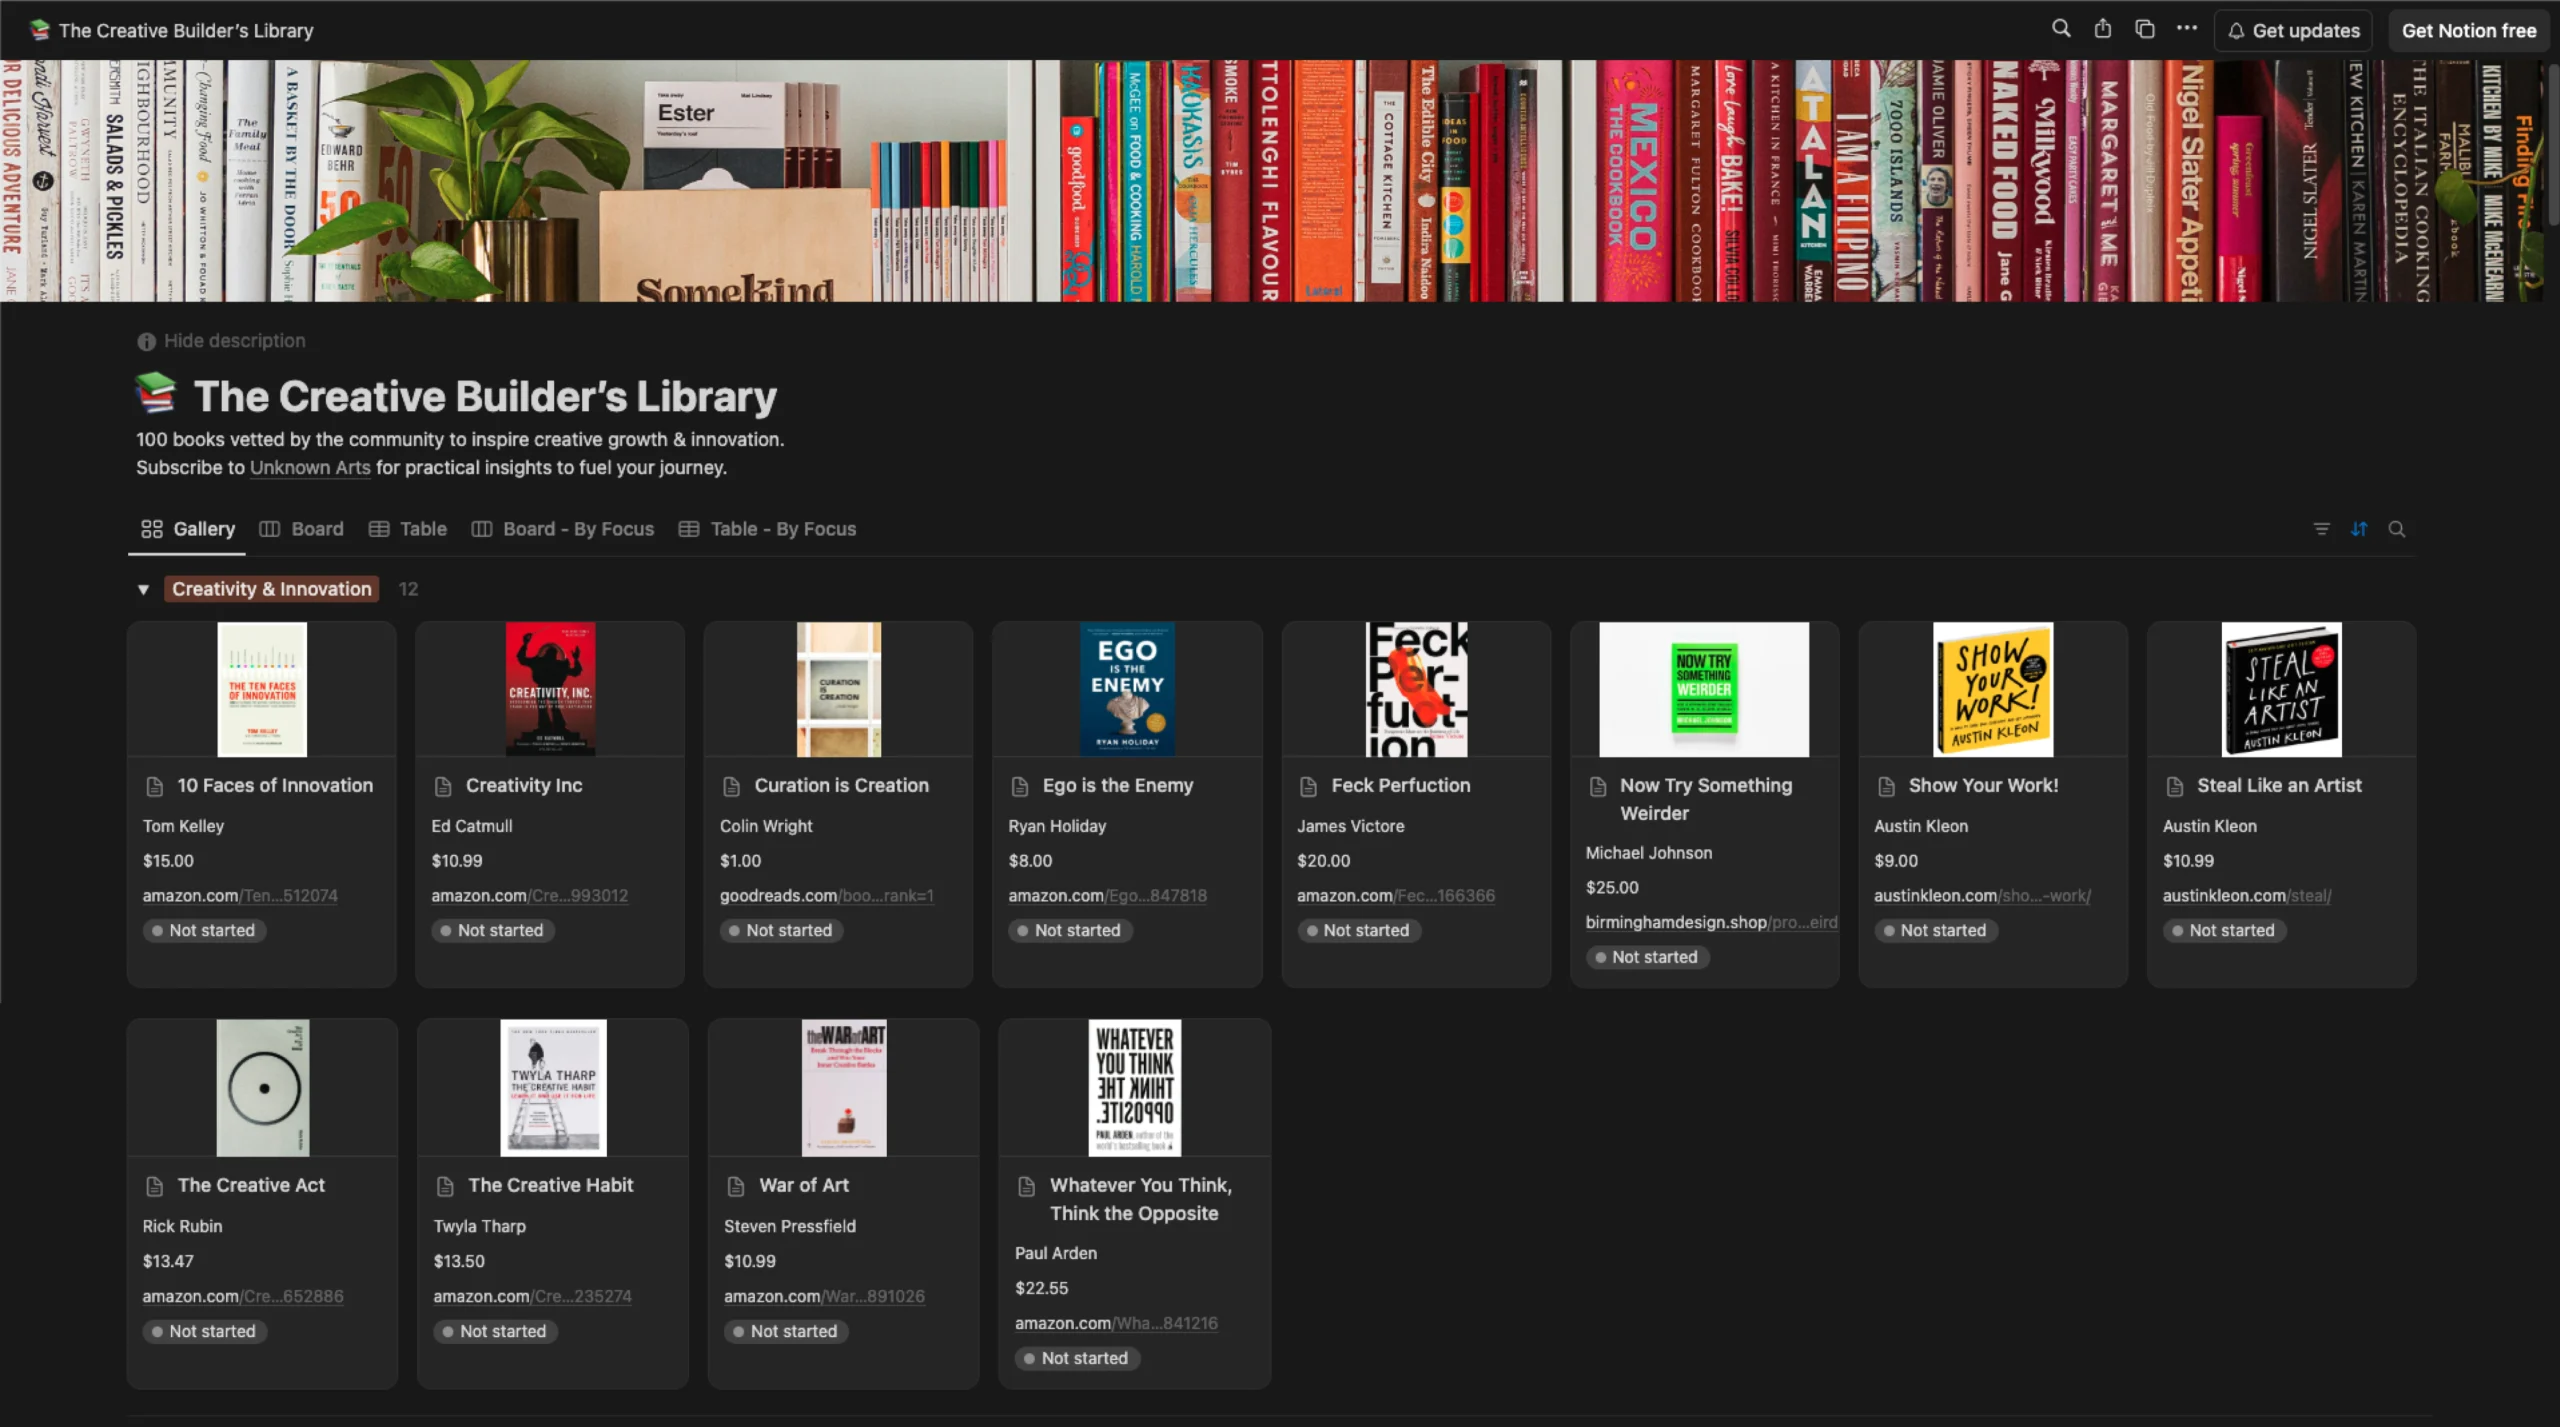Click the page icon for The Creative Act
Screen dimensions: 2560x1427
(x=155, y=1186)
